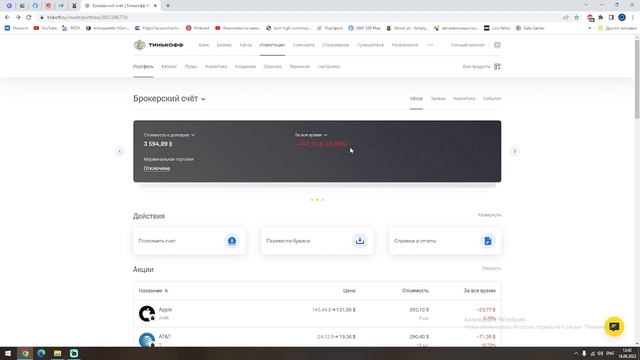Select the middle carousel dot indicator
This screenshot has width=640, height=360.
[x=317, y=200]
